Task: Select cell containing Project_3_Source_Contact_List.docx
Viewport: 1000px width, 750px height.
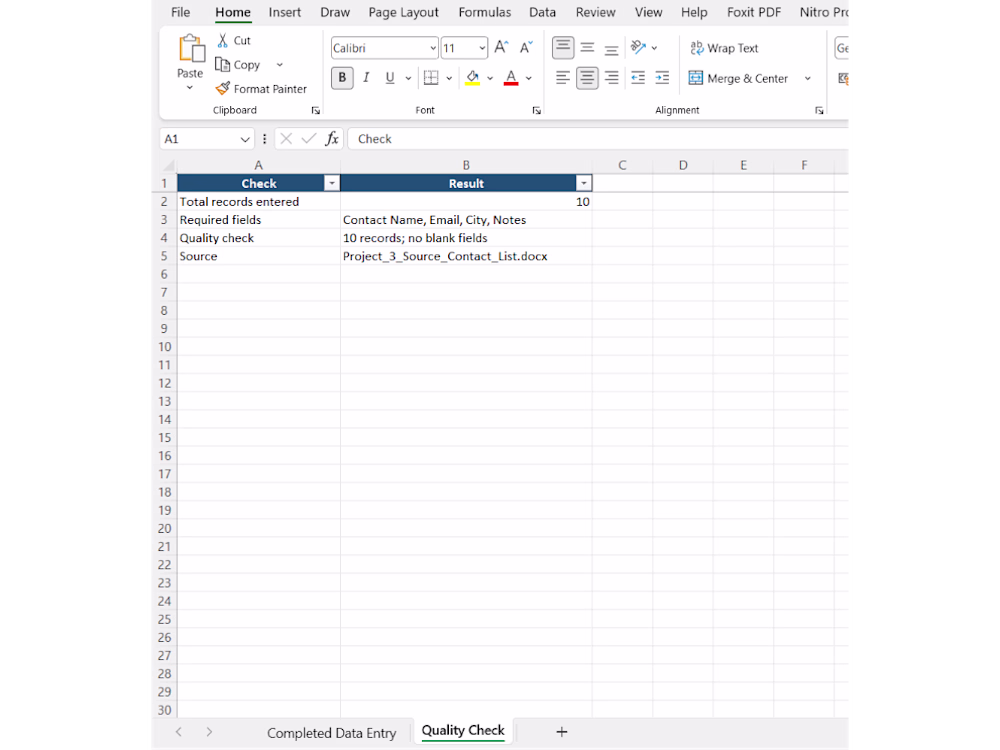Action: (466, 256)
